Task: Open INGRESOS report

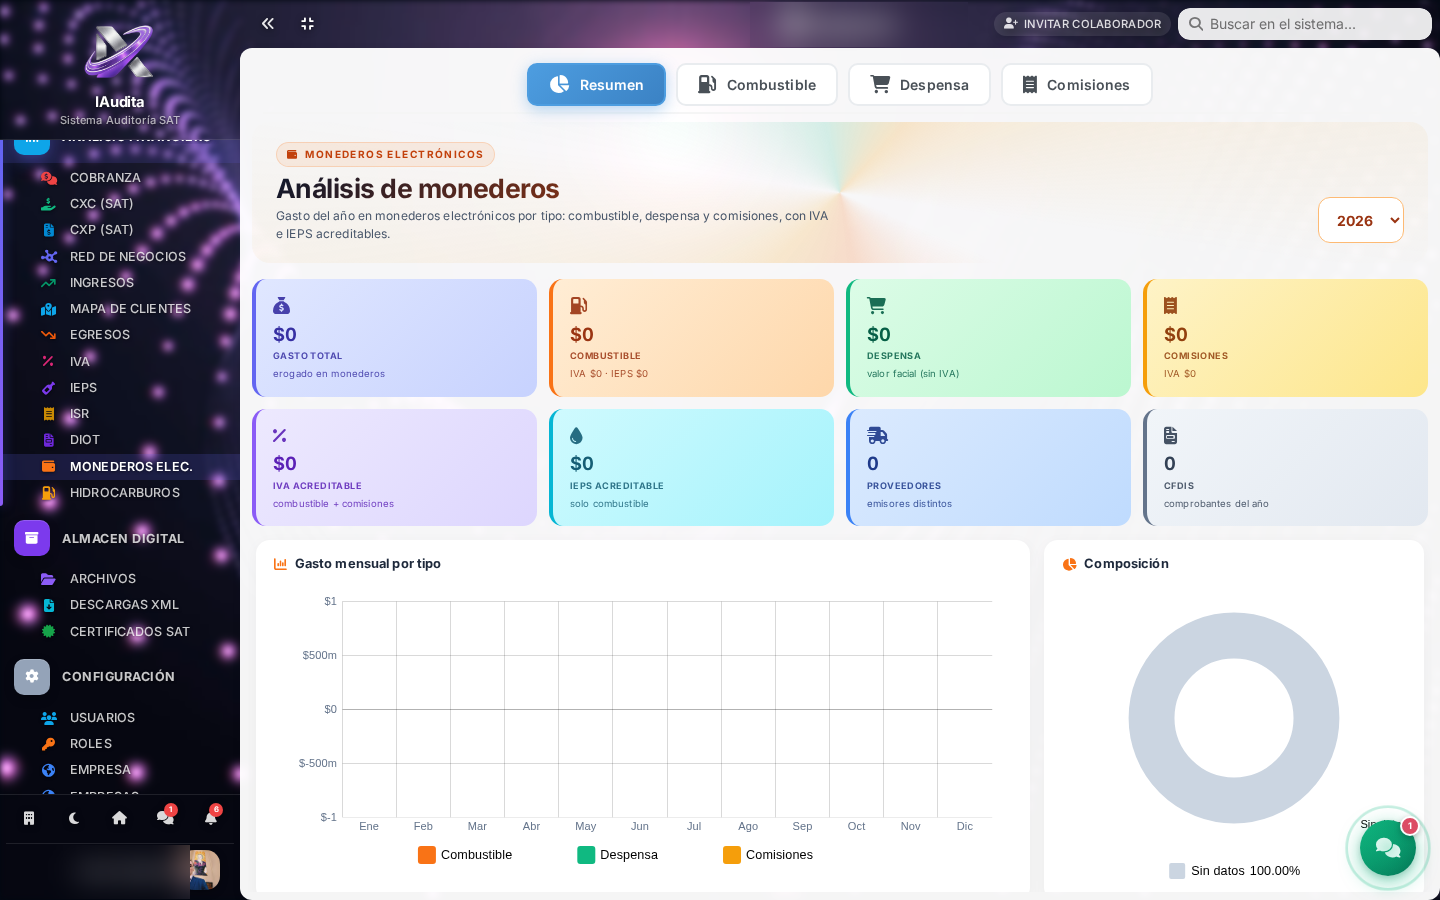Action: coord(120,282)
